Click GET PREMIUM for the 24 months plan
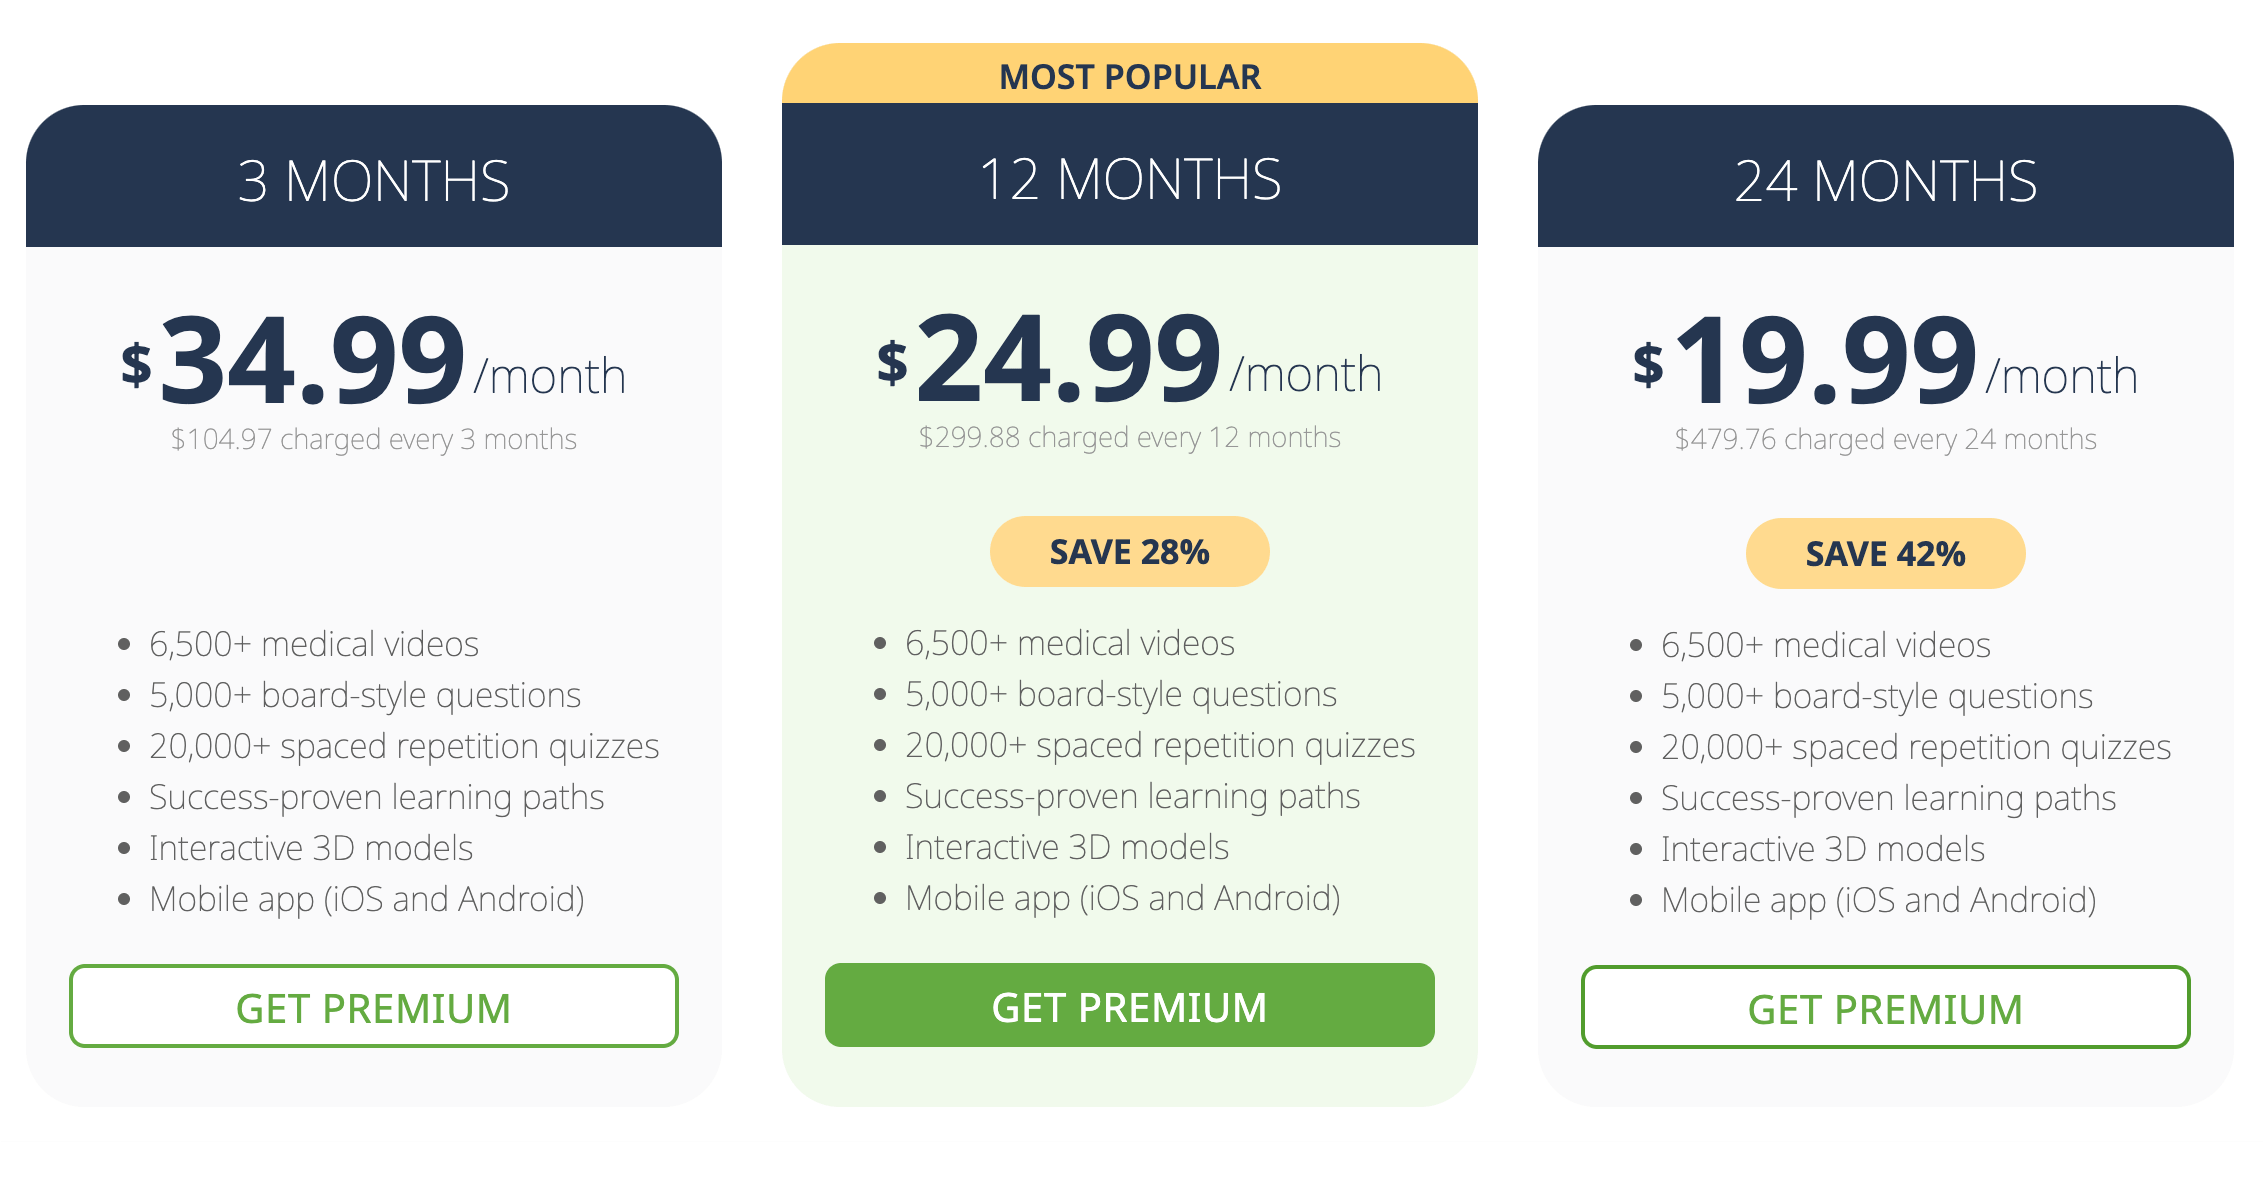The height and width of the screenshot is (1190, 2263). 1884,1008
